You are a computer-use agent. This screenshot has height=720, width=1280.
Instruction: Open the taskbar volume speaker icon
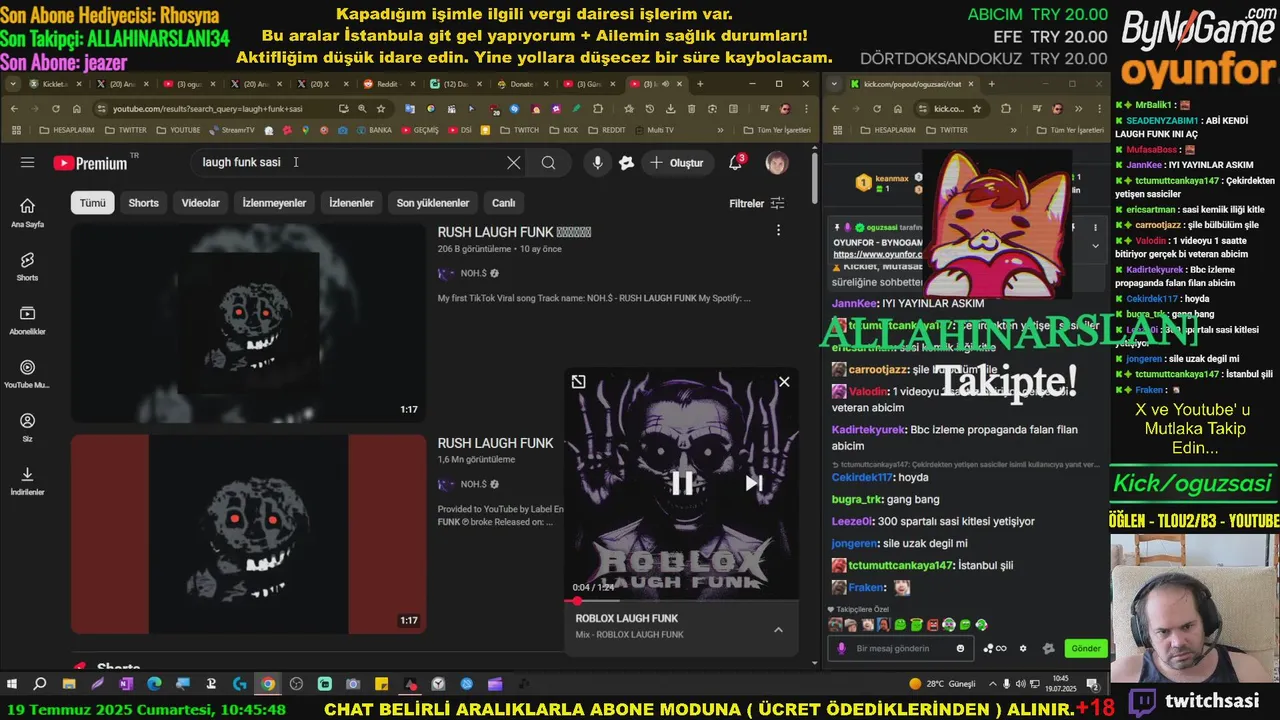[x=1022, y=684]
